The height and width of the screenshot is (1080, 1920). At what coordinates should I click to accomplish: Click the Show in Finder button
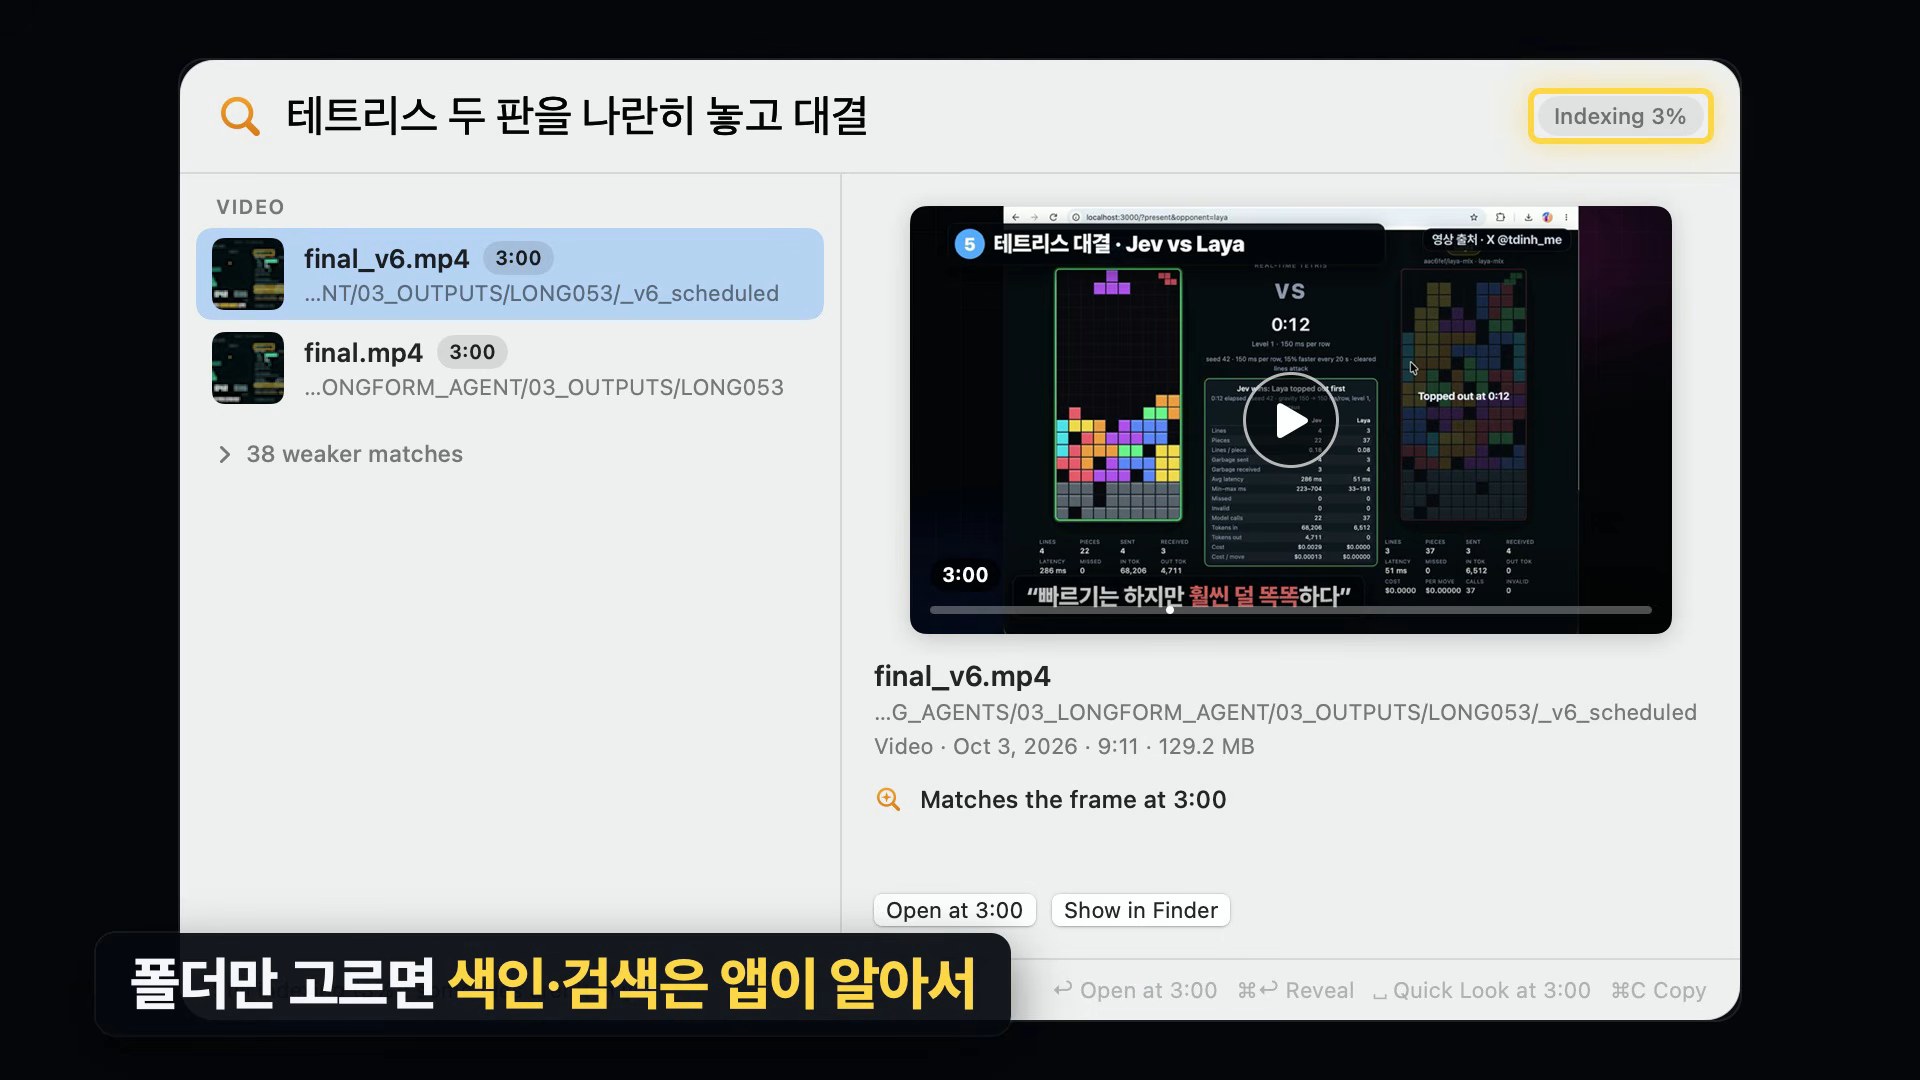pos(1140,910)
